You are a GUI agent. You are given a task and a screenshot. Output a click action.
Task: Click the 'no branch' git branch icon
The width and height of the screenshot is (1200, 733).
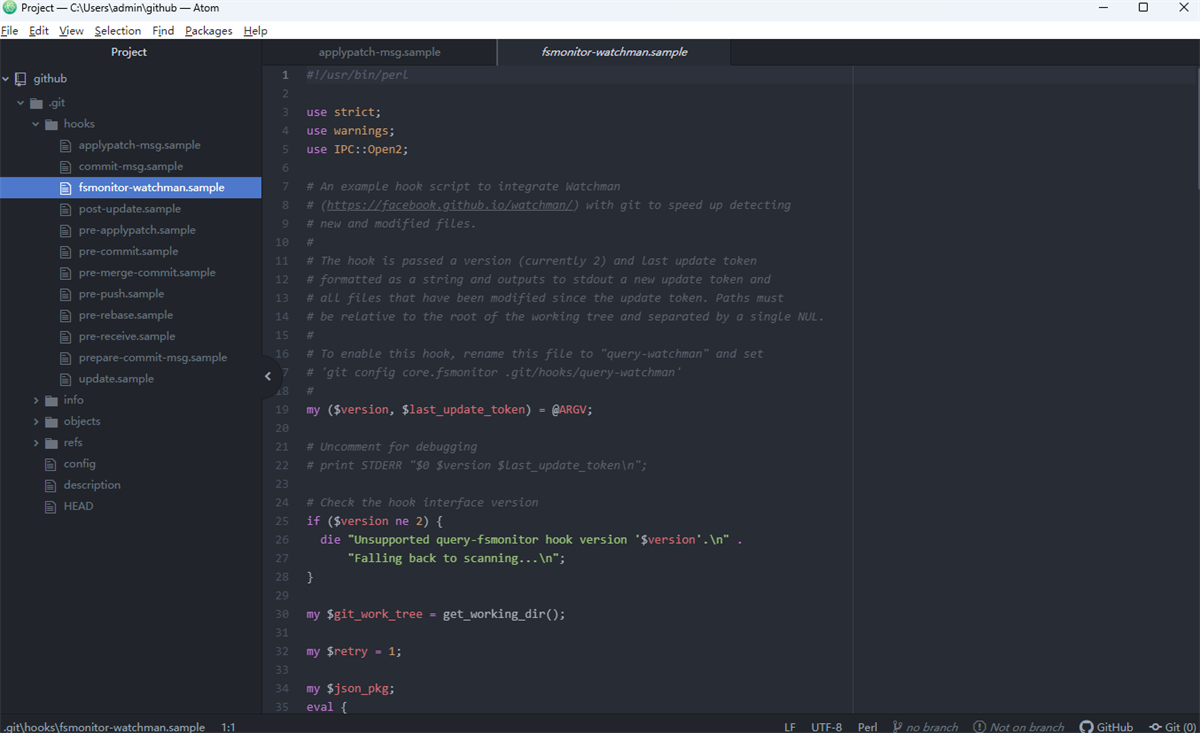898,727
